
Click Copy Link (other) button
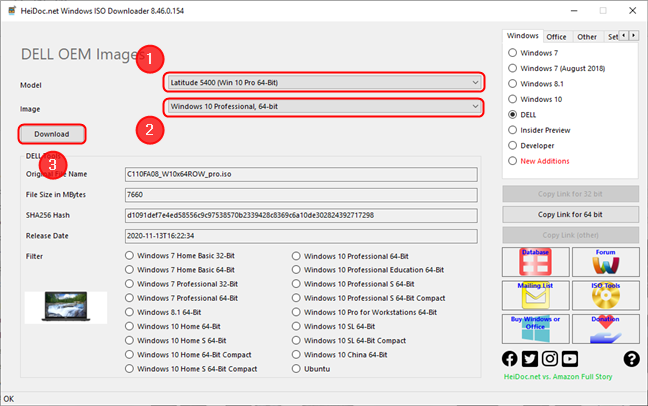click(x=570, y=235)
